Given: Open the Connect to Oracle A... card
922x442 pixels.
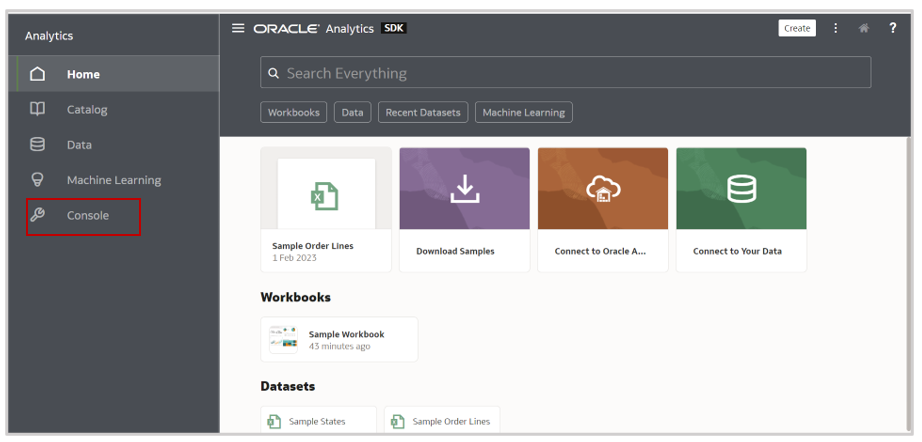Looking at the screenshot, I should point(603,209).
